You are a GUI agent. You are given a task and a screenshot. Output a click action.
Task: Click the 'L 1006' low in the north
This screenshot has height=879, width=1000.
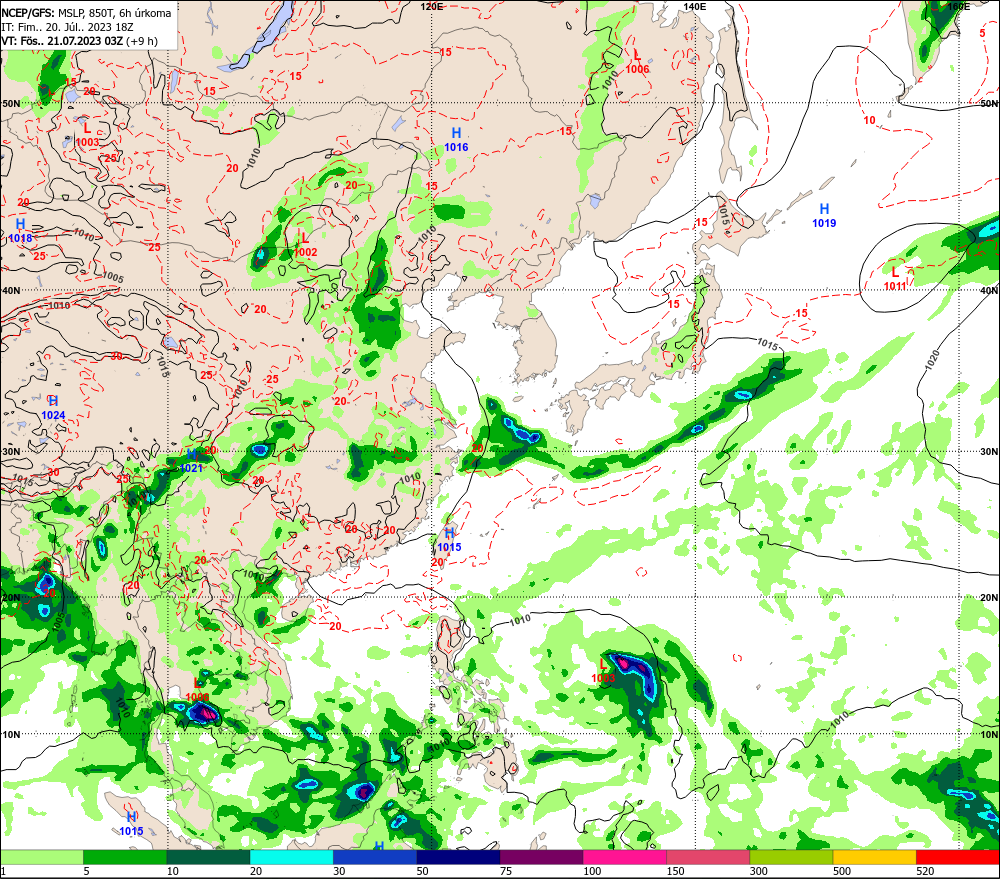coord(637,62)
